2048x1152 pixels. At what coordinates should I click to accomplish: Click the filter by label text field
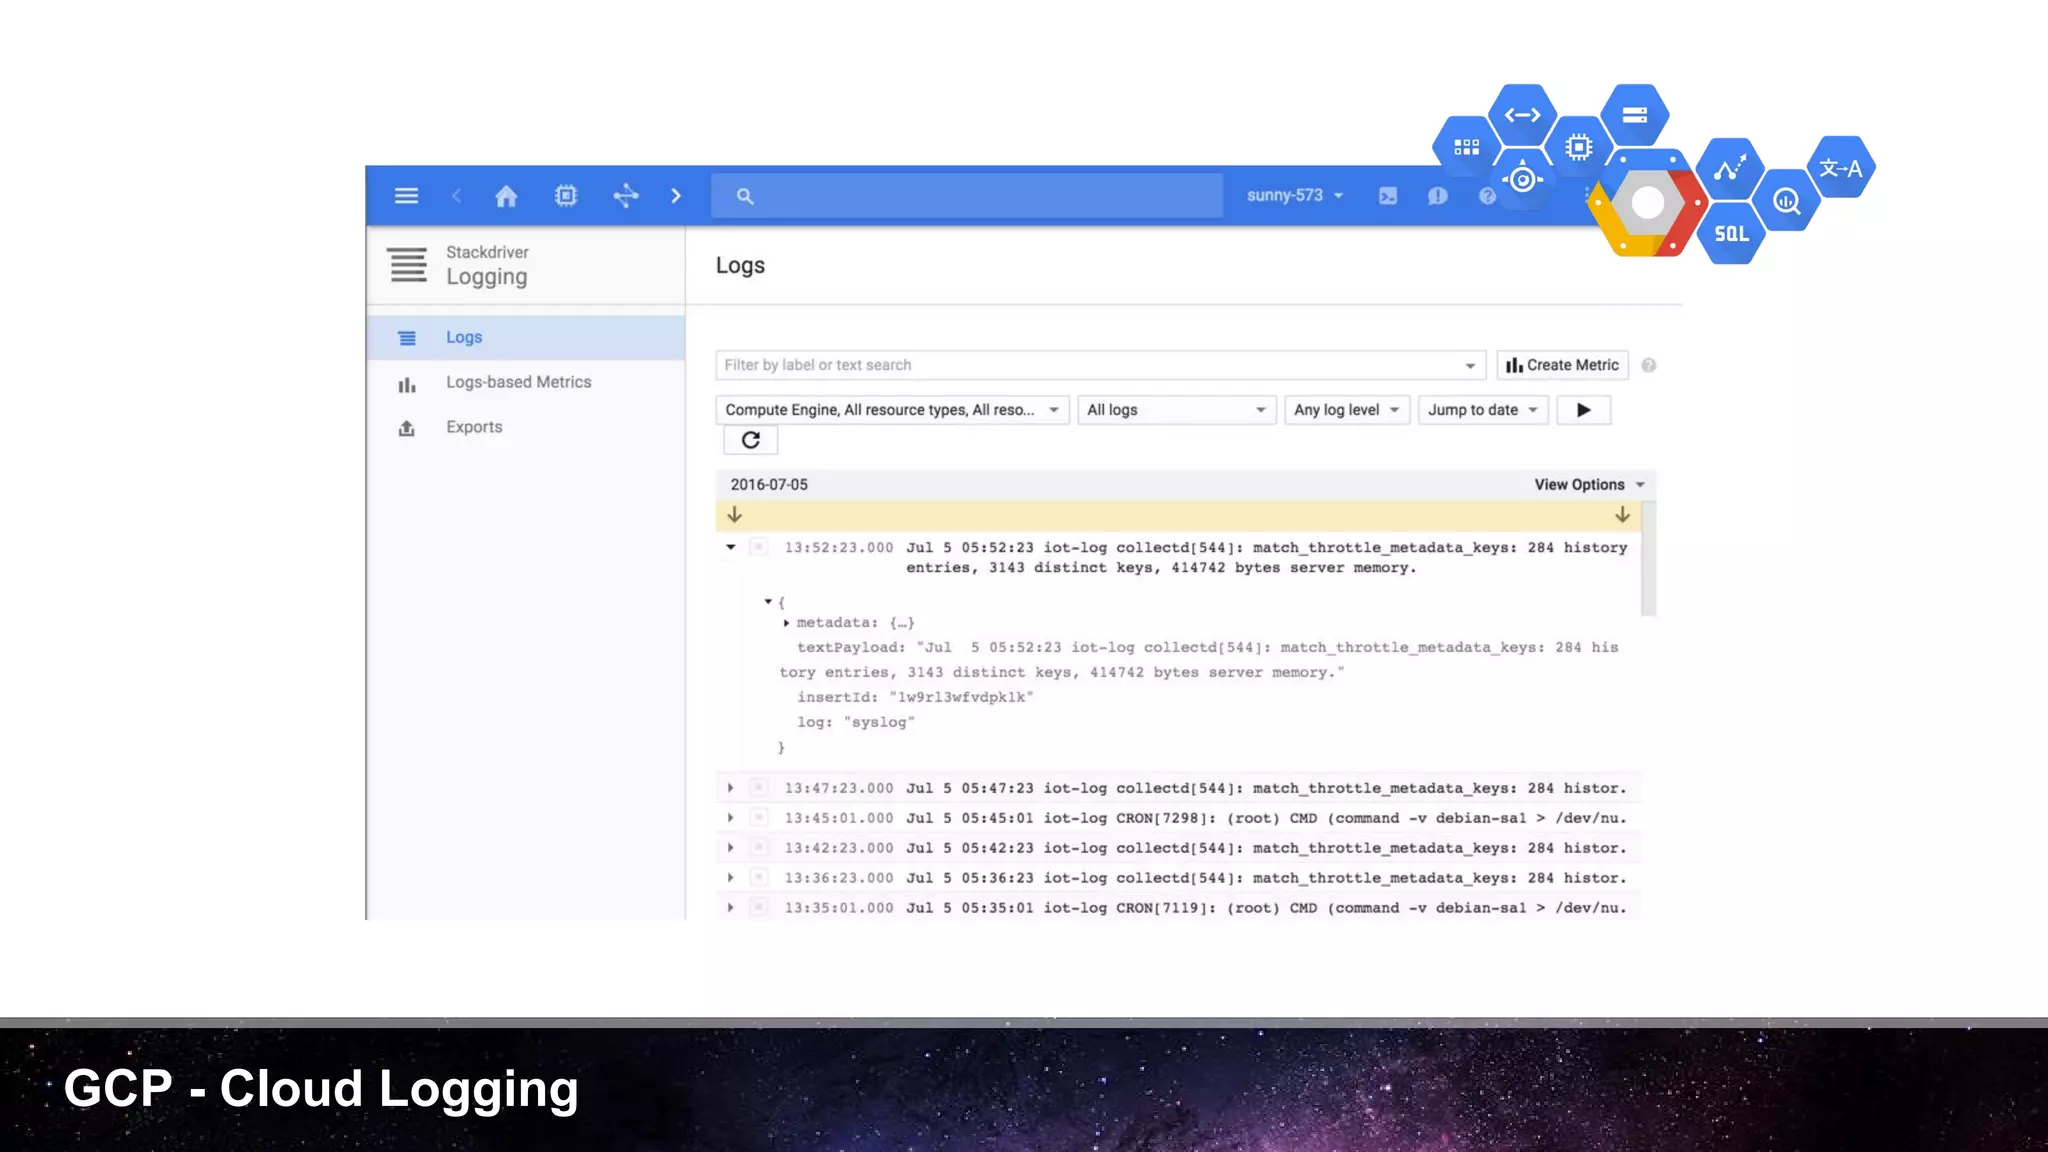[x=1090, y=366]
